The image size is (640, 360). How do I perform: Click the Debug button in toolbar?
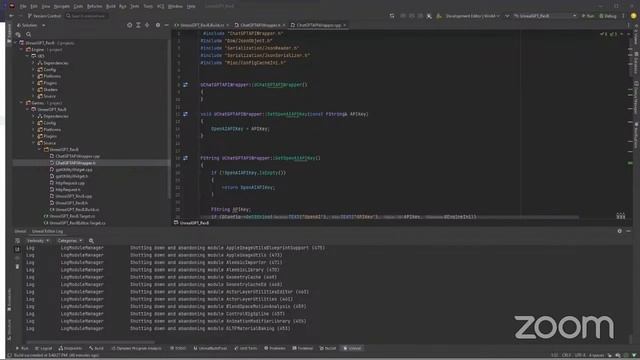608,16
